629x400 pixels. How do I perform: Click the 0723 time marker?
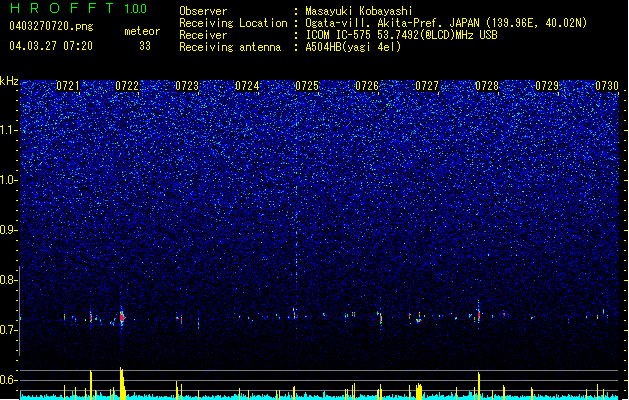click(x=187, y=86)
